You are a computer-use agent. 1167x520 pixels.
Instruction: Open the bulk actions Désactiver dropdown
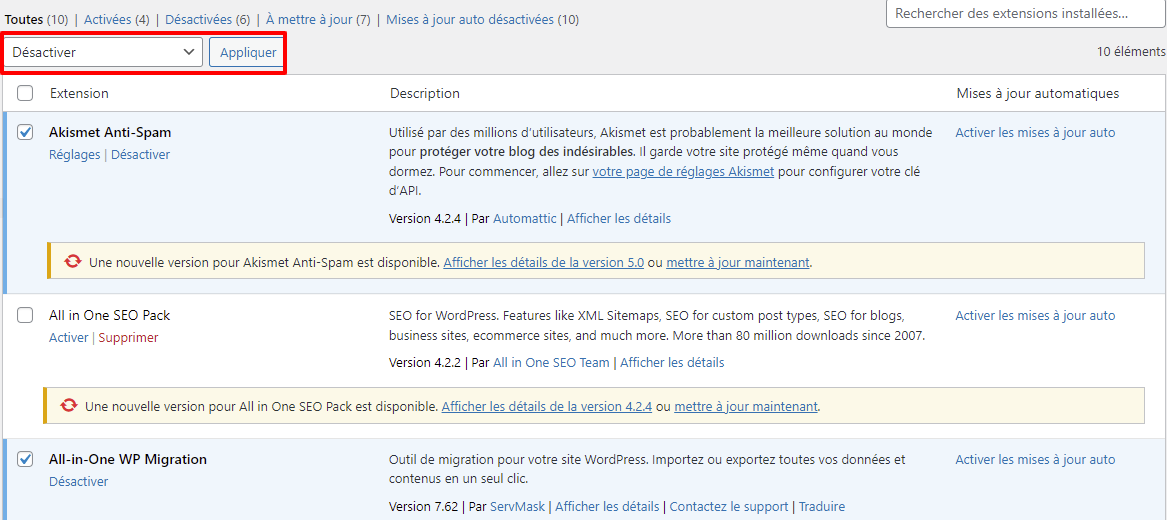(103, 52)
